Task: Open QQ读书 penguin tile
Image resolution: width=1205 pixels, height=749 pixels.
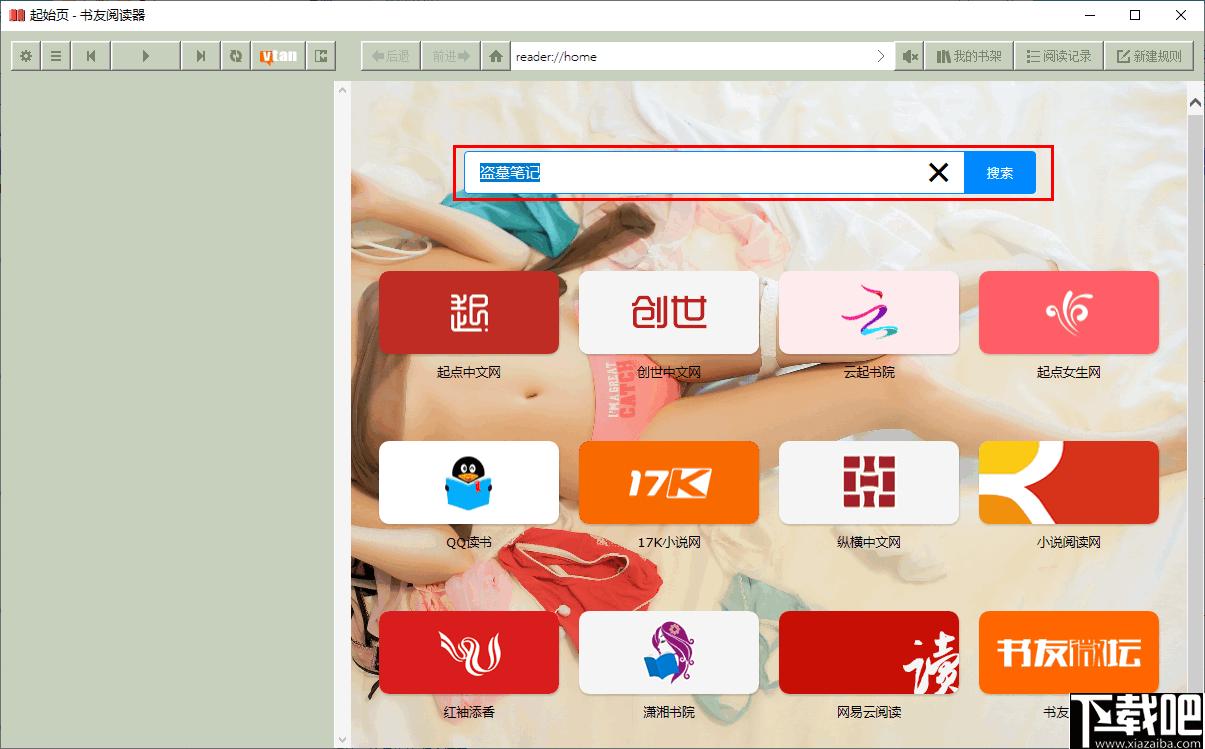Action: coord(469,482)
